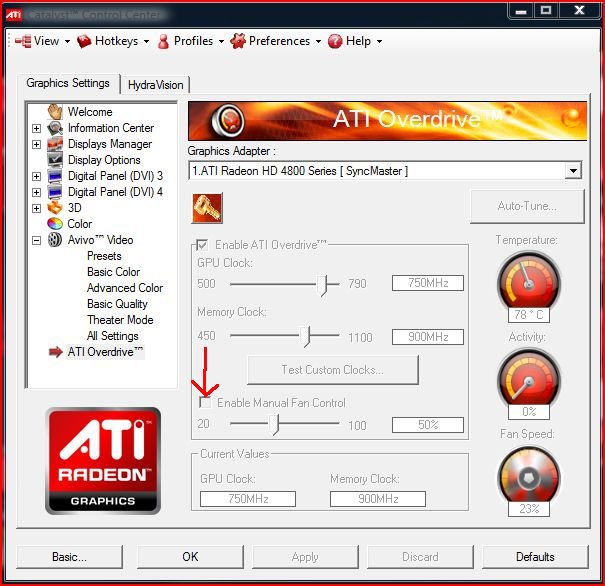This screenshot has width=605, height=586.
Task: Click the Welcome hand icon
Action: pos(55,111)
